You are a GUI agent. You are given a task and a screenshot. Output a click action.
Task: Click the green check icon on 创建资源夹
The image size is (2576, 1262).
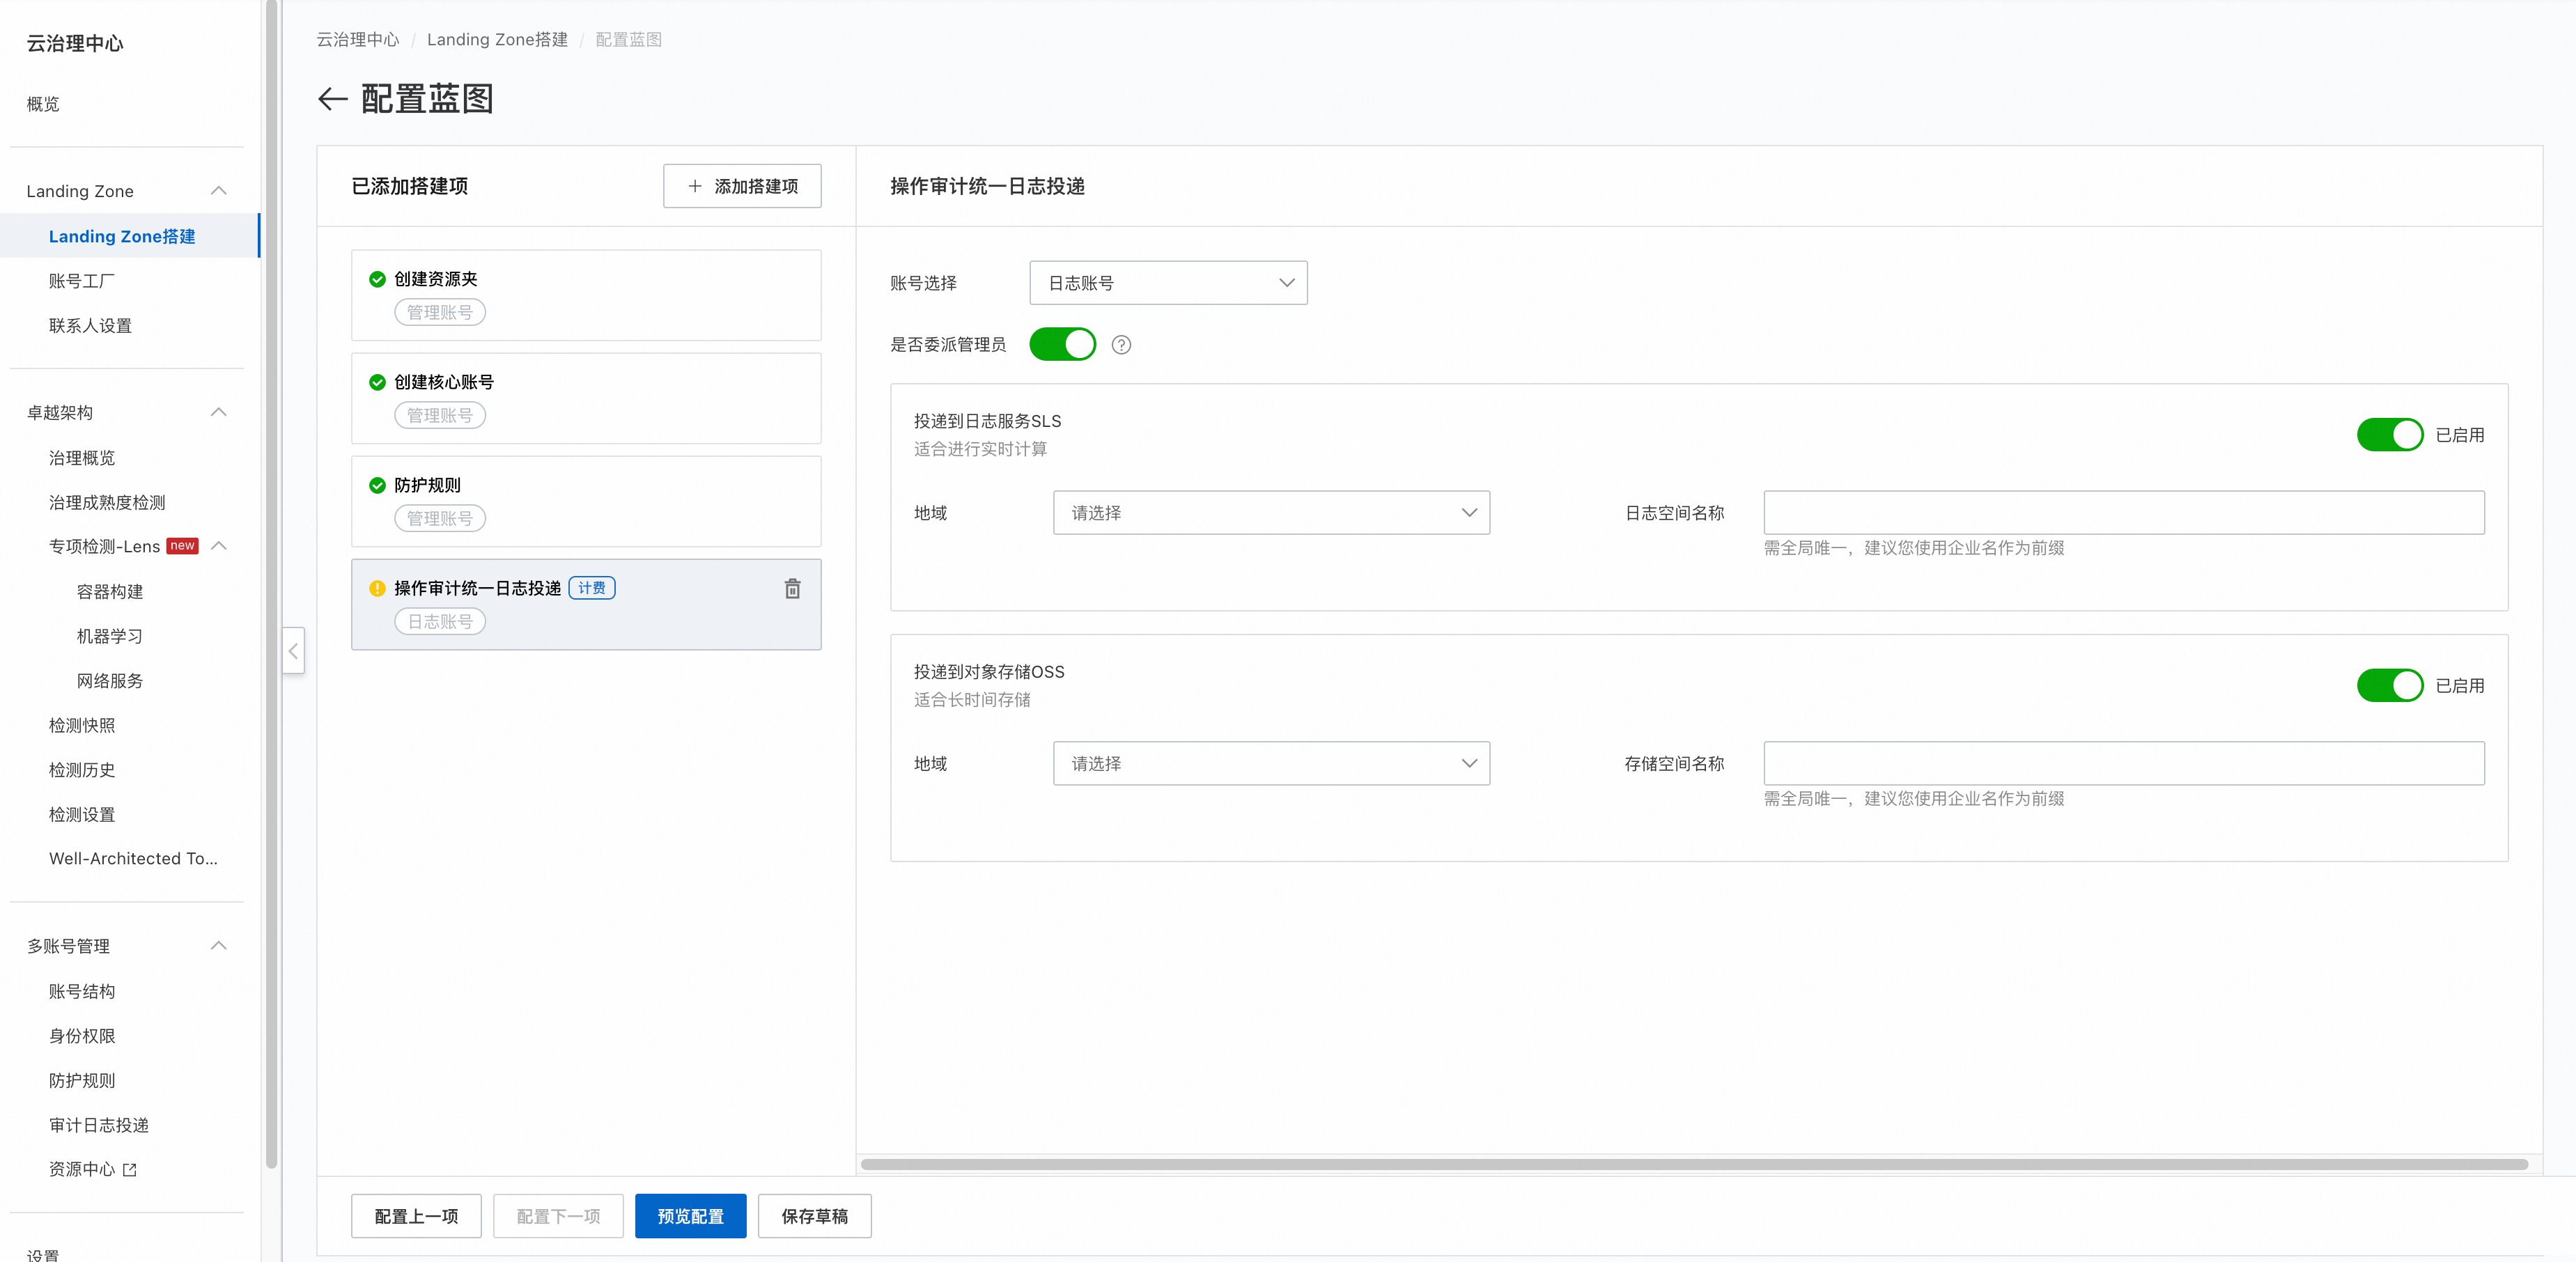click(377, 279)
